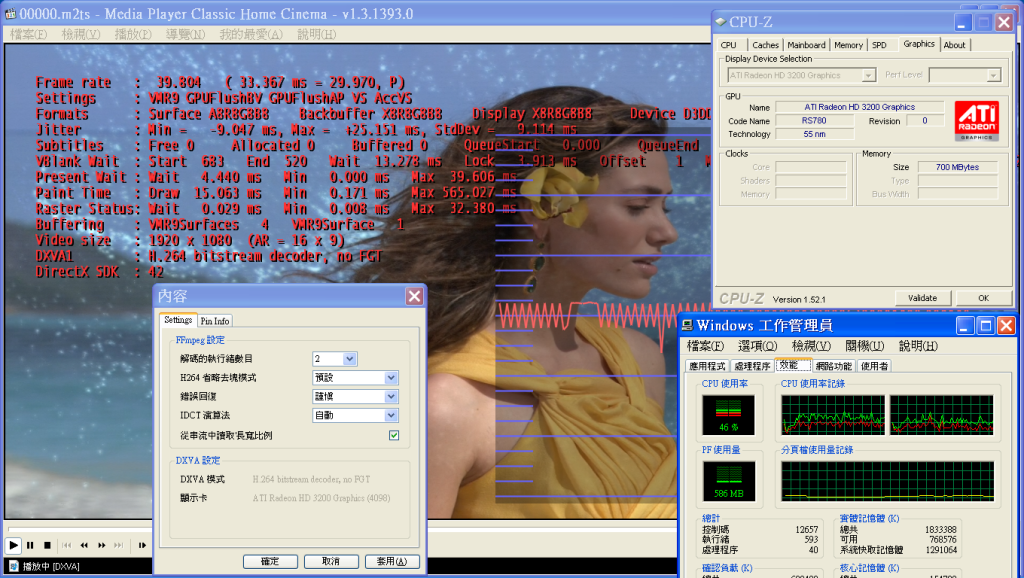Pause the video playback
1024x578 pixels.
click(30, 545)
